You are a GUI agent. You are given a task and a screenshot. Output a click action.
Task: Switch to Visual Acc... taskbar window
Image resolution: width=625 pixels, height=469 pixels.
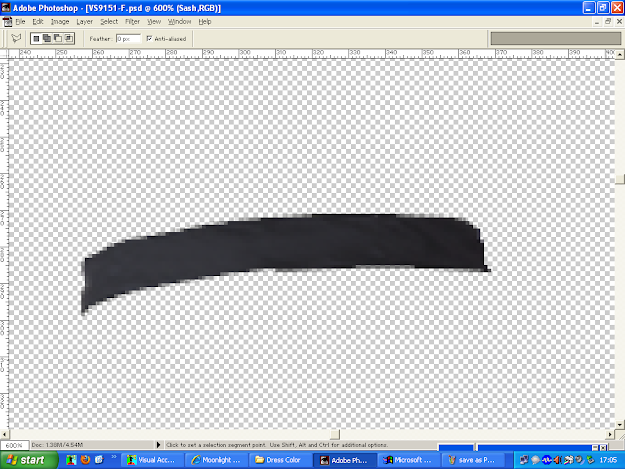point(152,460)
